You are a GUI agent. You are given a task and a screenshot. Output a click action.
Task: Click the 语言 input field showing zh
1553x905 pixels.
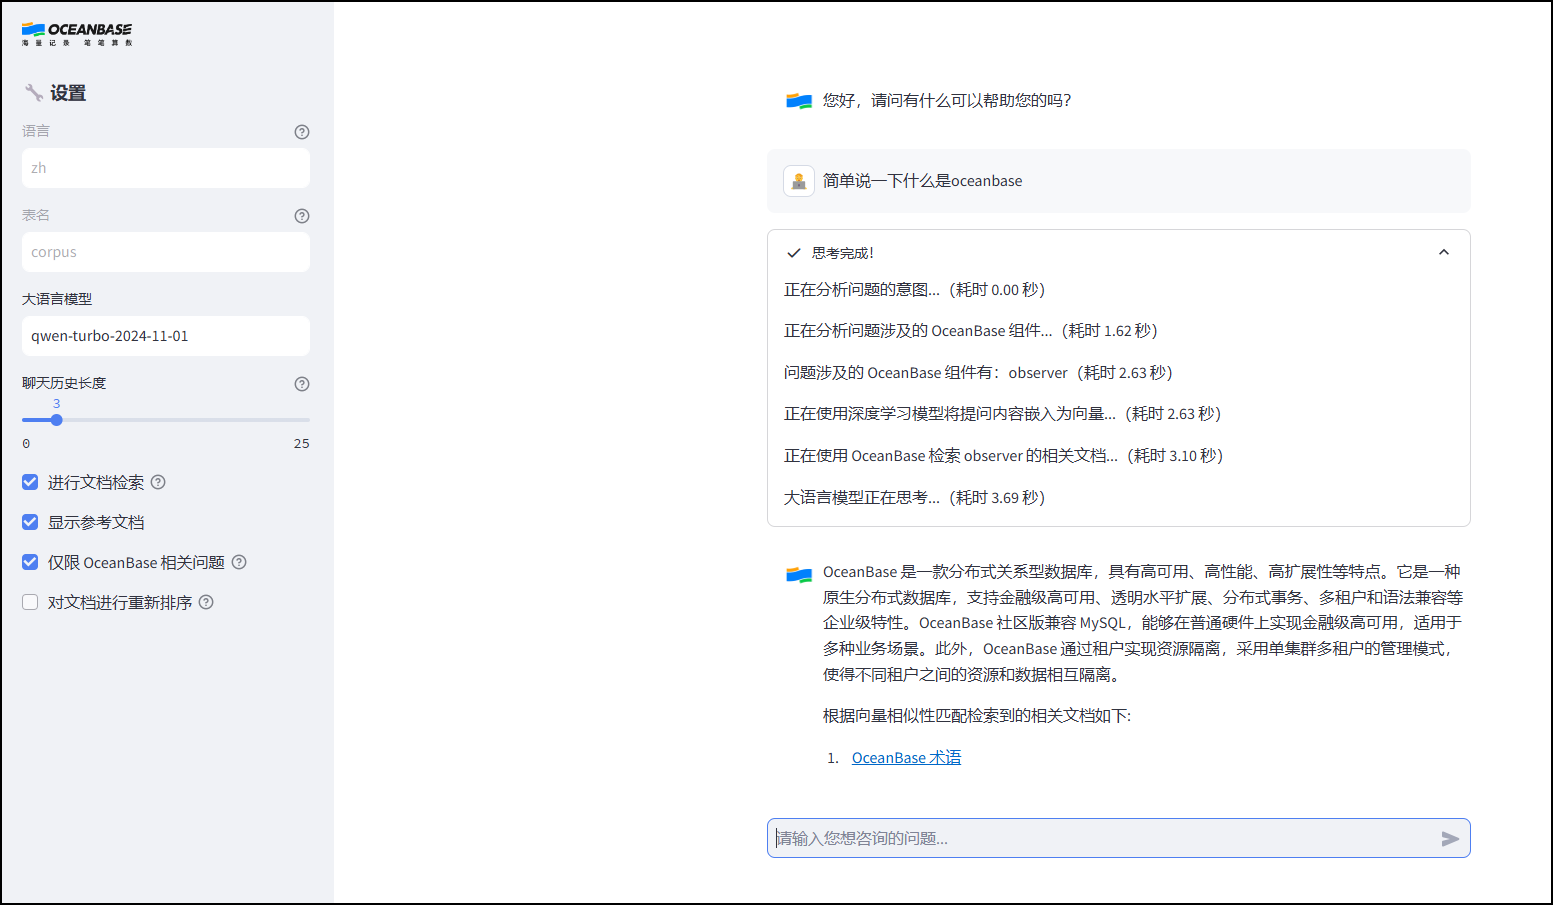point(166,168)
